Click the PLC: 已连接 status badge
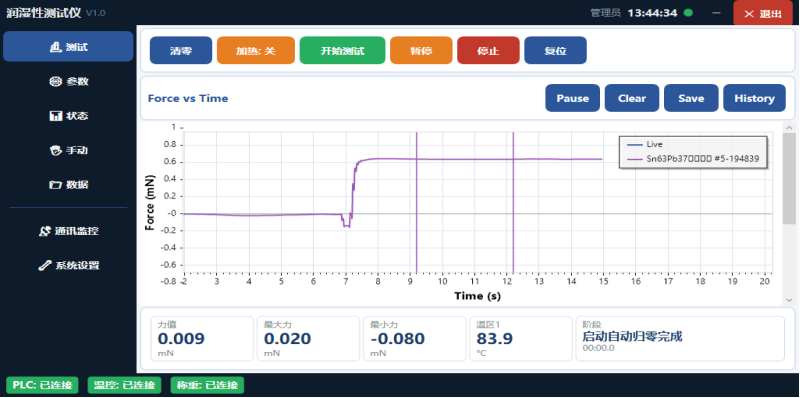Viewport: 800px width, 398px height. (x=42, y=385)
